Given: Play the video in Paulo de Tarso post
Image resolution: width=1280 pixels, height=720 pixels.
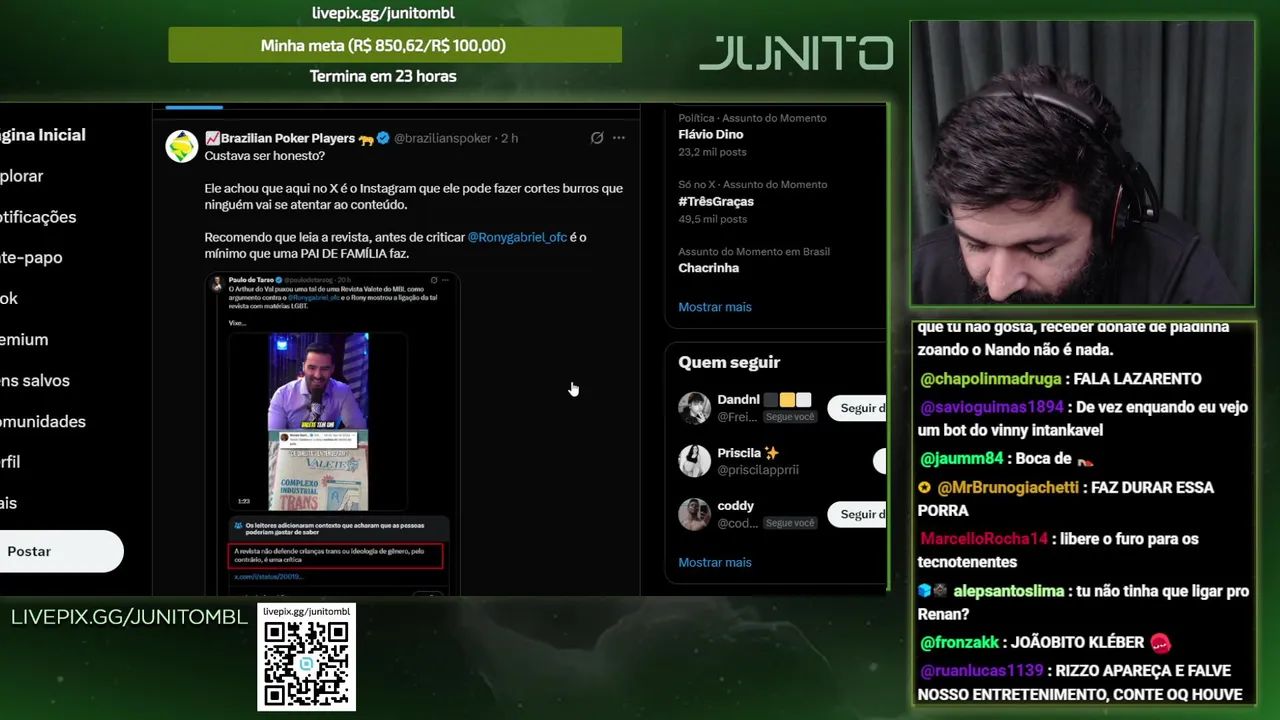Looking at the screenshot, I should pyautogui.click(x=318, y=421).
